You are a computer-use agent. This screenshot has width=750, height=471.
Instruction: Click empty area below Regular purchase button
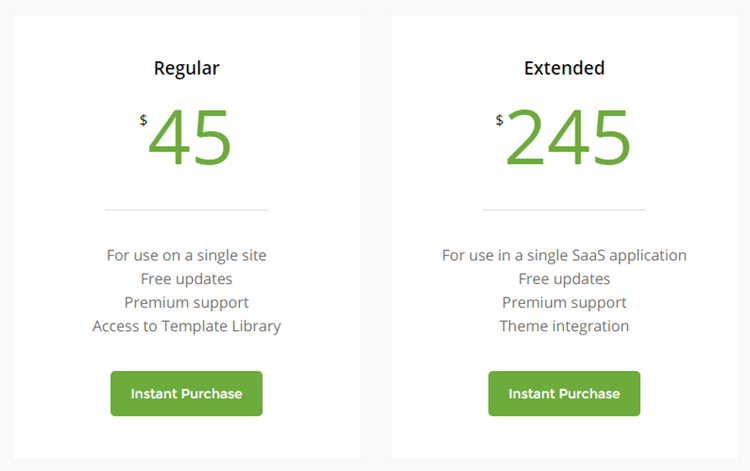pos(187,438)
